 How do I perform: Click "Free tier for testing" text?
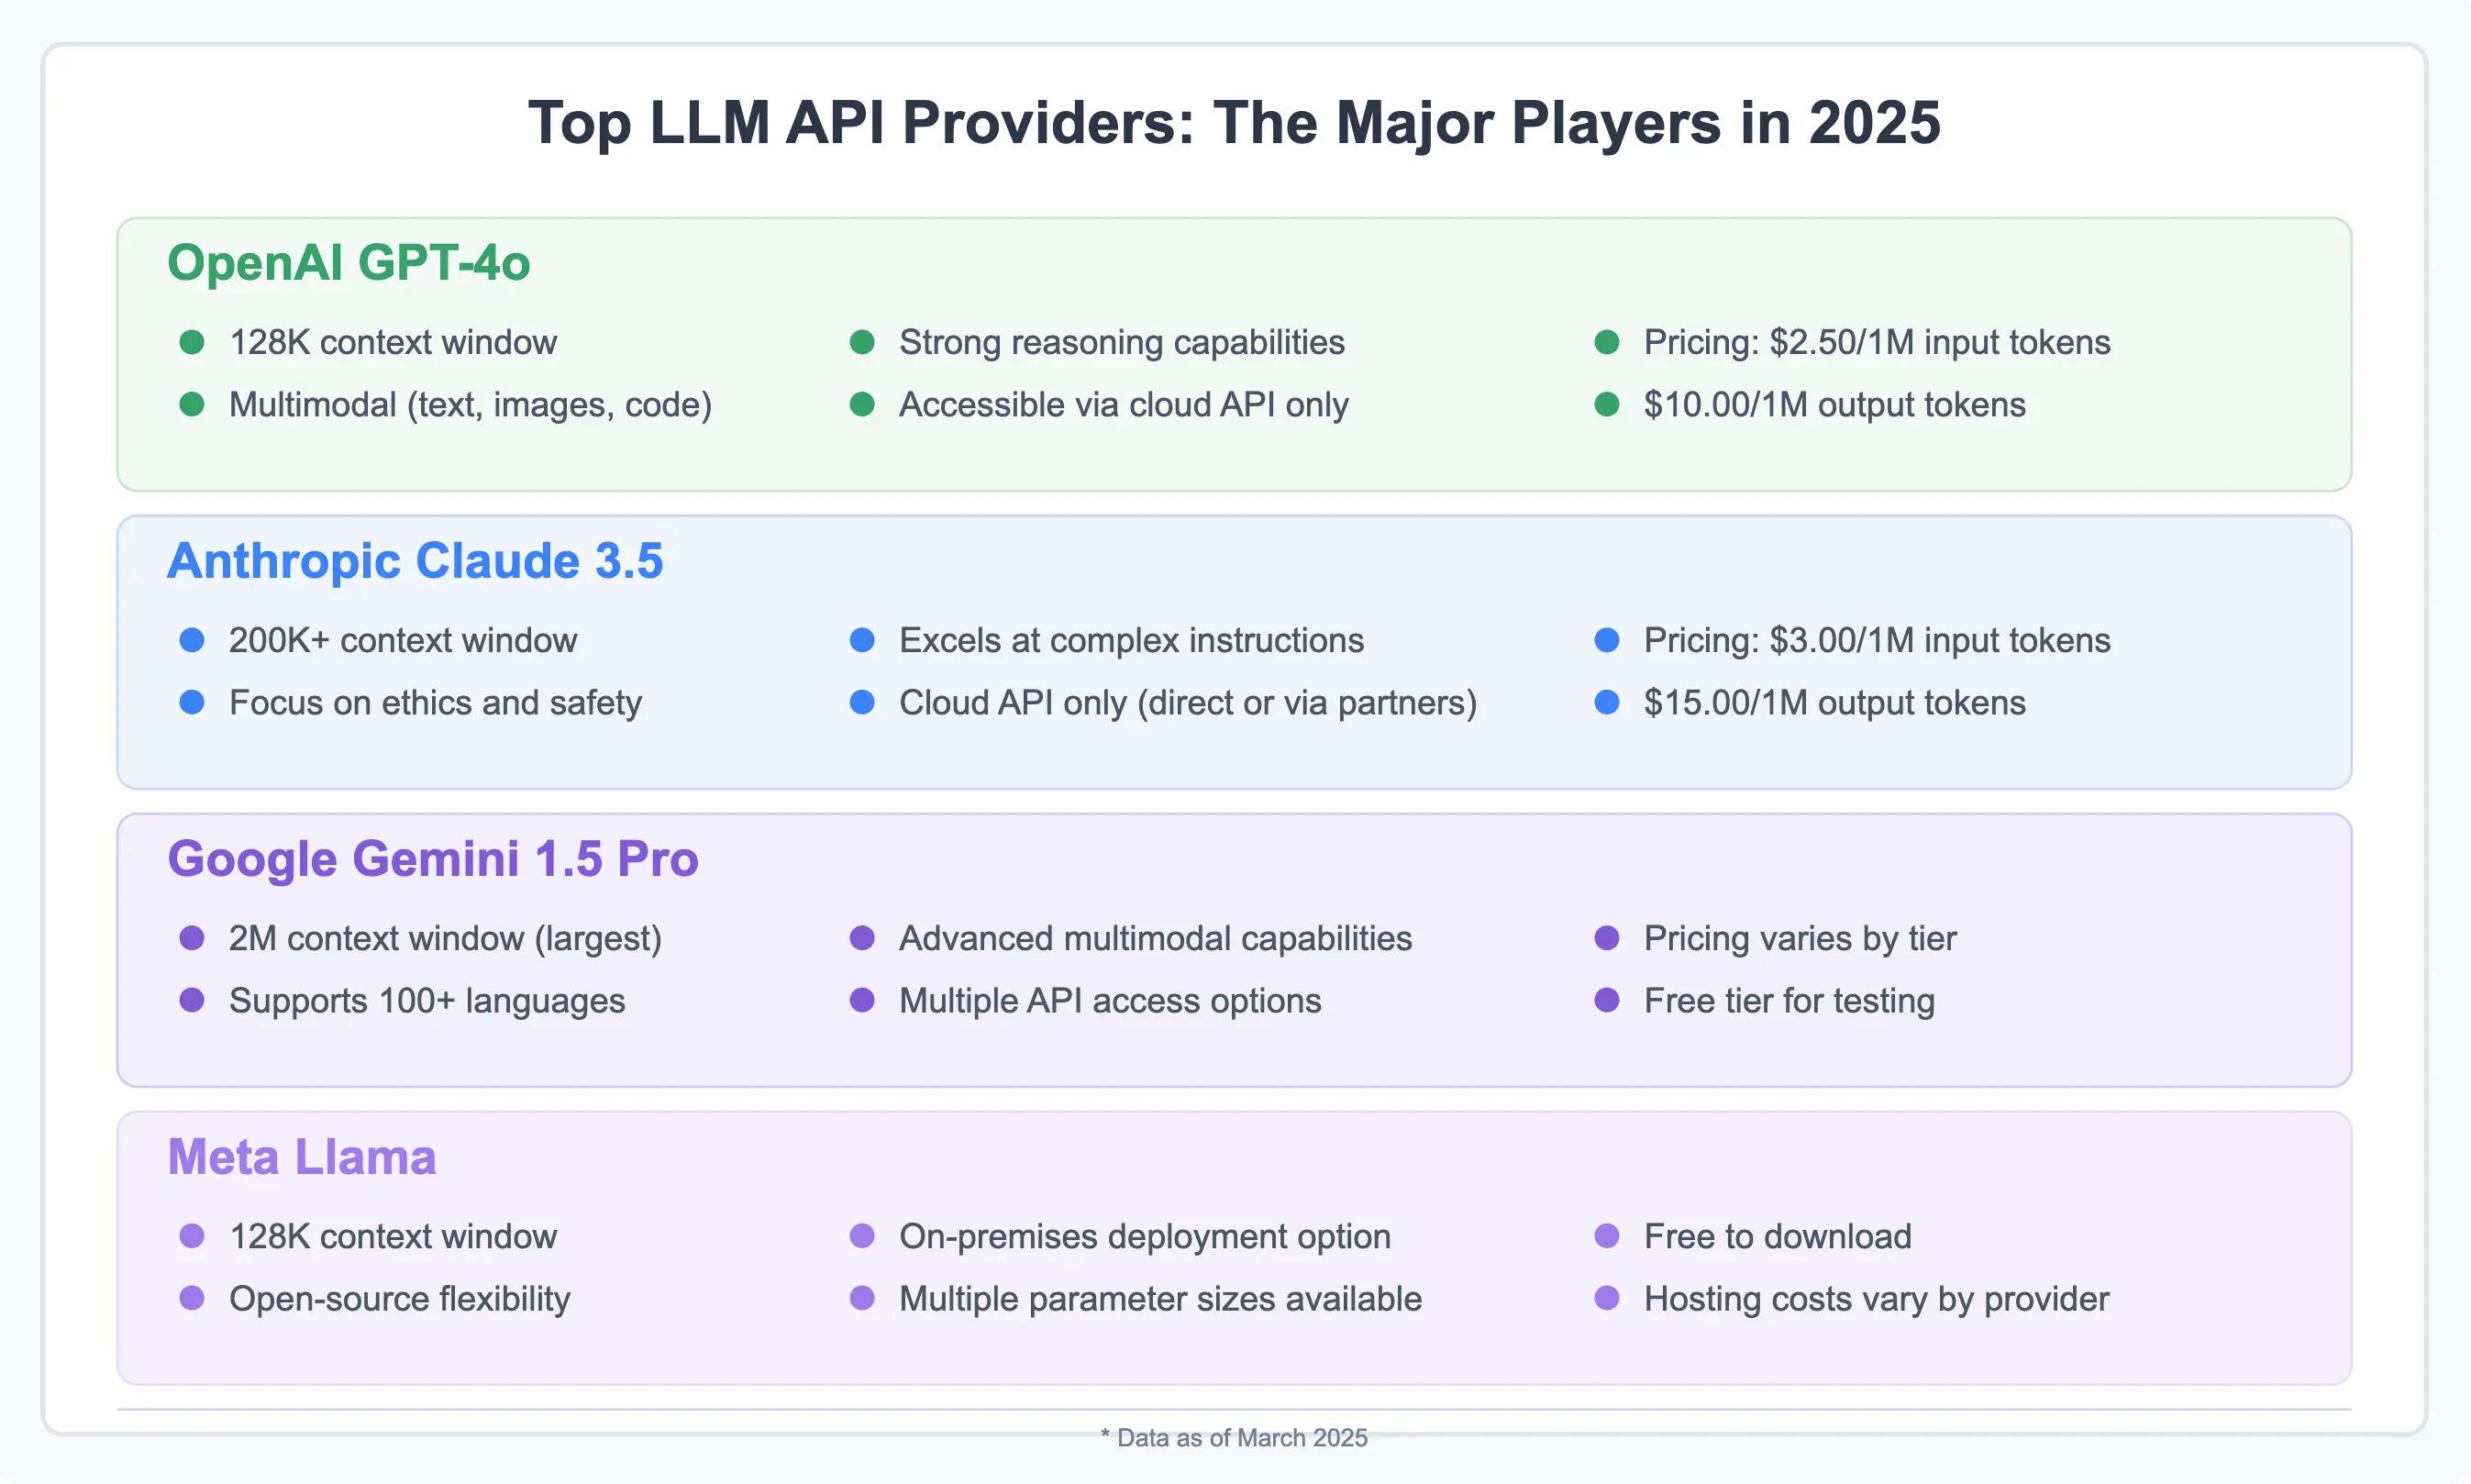click(1789, 1001)
